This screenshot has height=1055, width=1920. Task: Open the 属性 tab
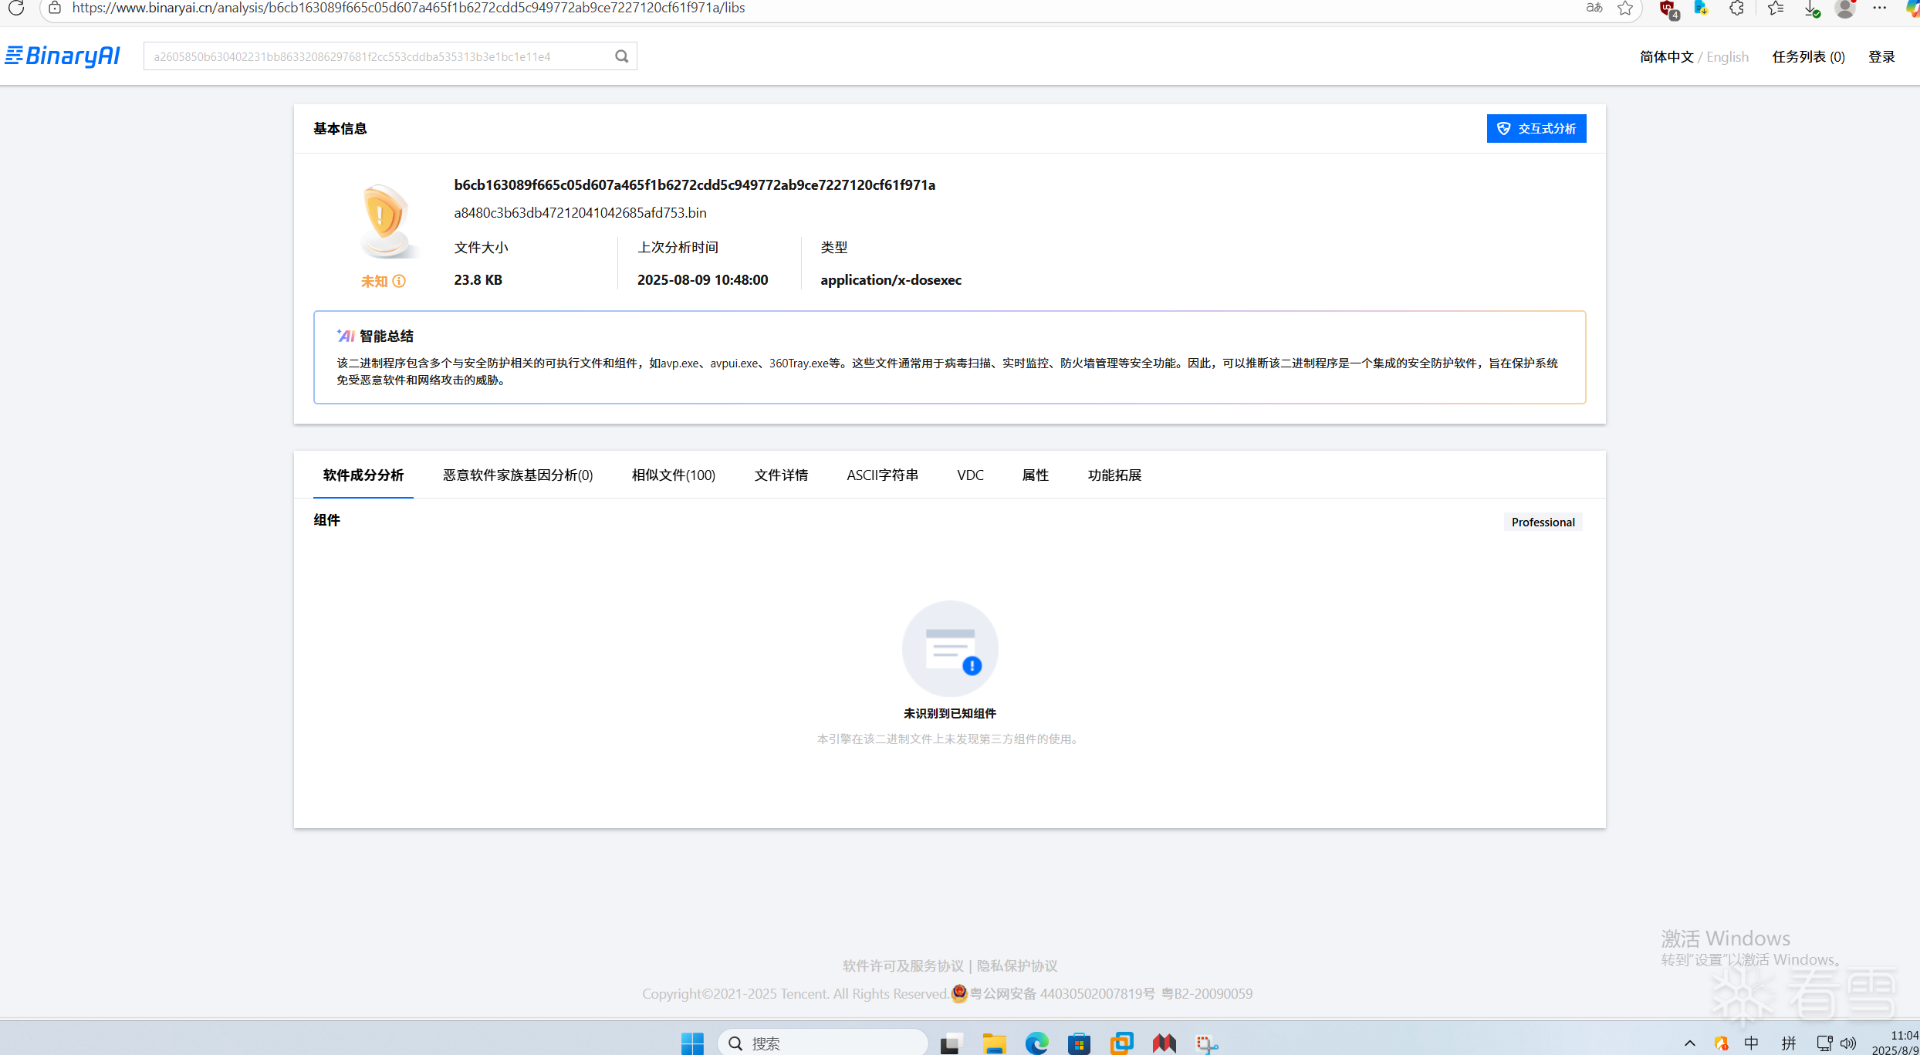[1035, 475]
